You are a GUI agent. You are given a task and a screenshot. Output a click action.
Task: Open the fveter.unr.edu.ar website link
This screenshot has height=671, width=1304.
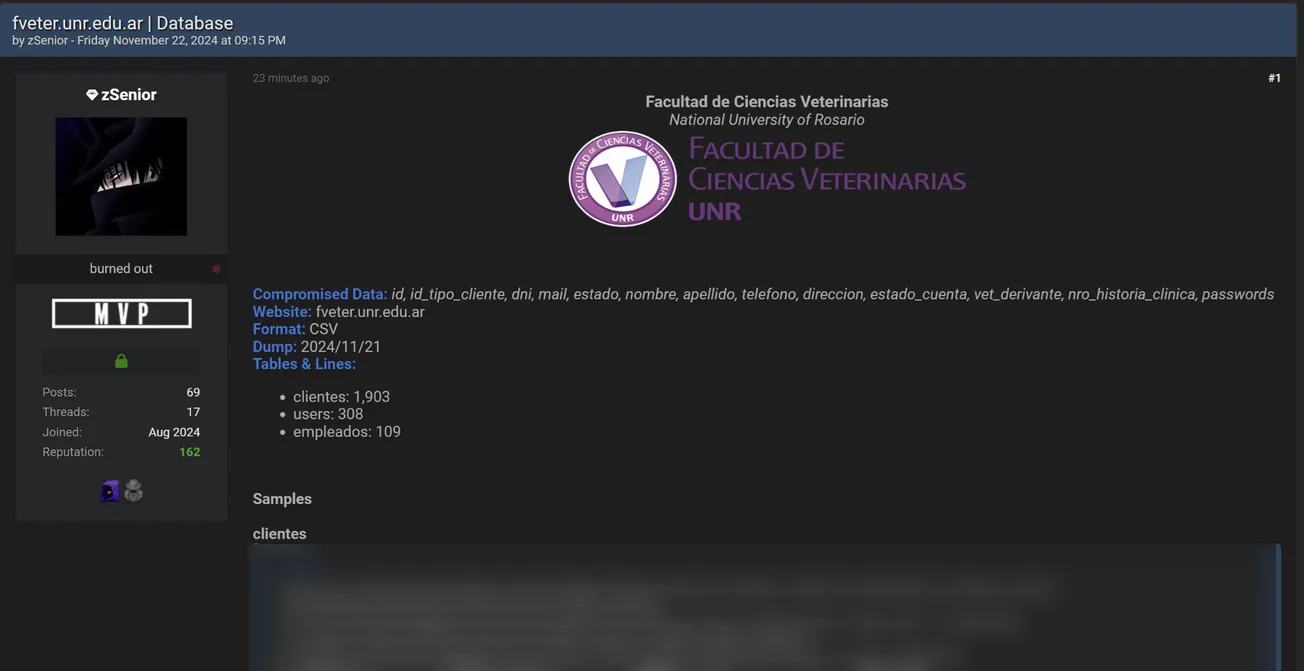click(368, 311)
